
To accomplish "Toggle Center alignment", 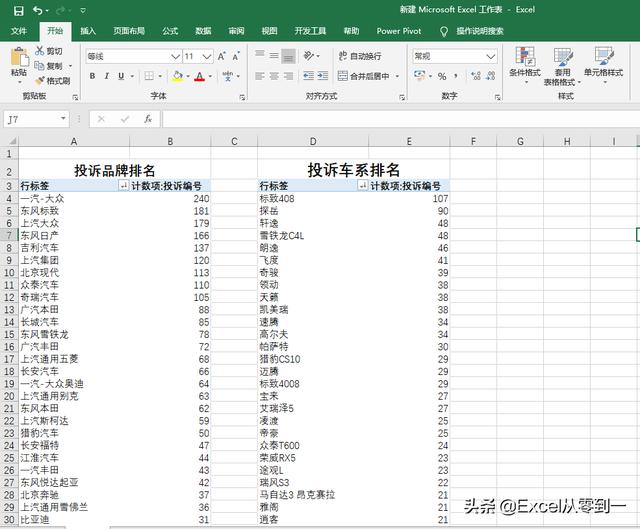I will coord(274,76).
